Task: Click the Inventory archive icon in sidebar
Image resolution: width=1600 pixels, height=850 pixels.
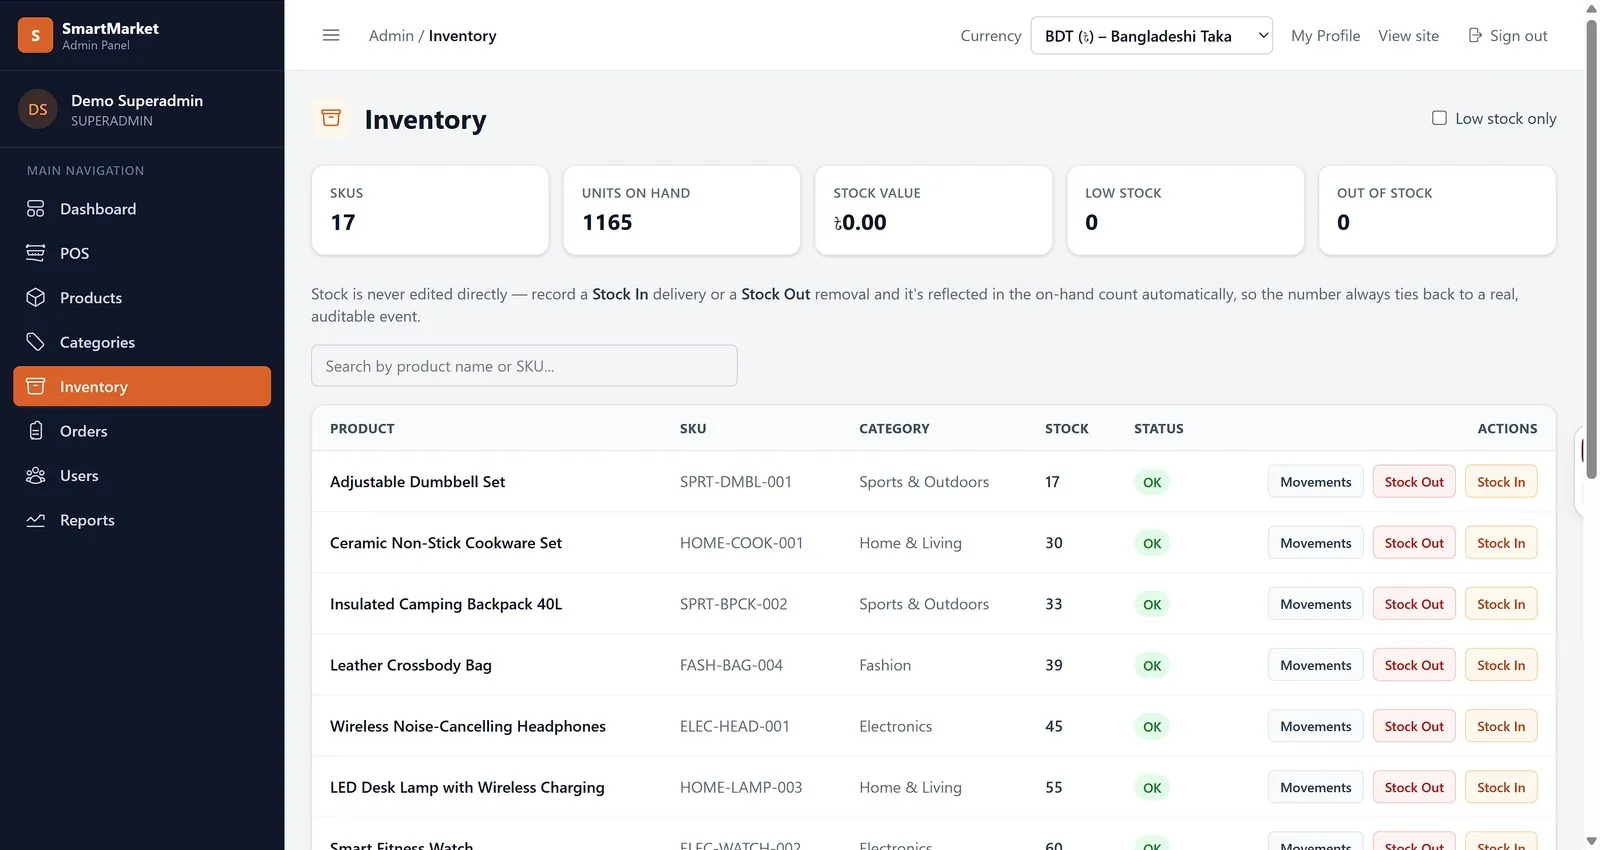Action: (36, 387)
